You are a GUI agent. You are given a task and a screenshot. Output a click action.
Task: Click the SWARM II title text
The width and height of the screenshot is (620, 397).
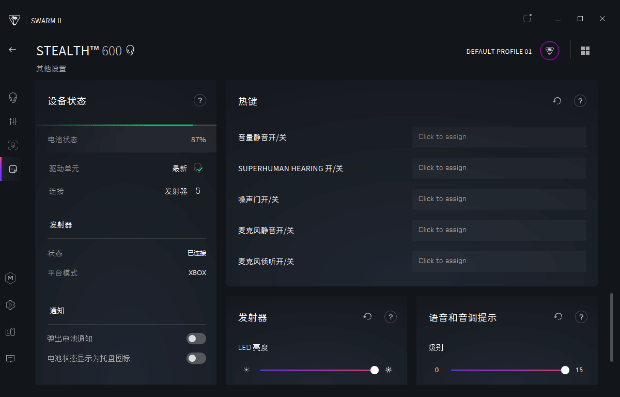pyautogui.click(x=46, y=21)
